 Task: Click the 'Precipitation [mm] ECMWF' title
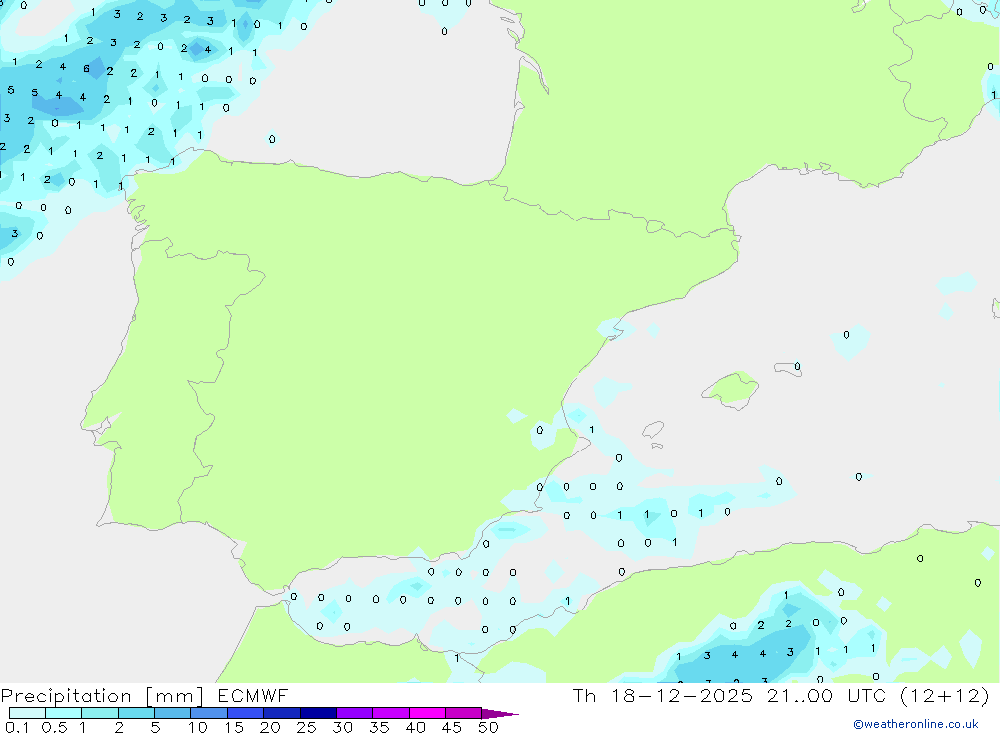(145, 695)
